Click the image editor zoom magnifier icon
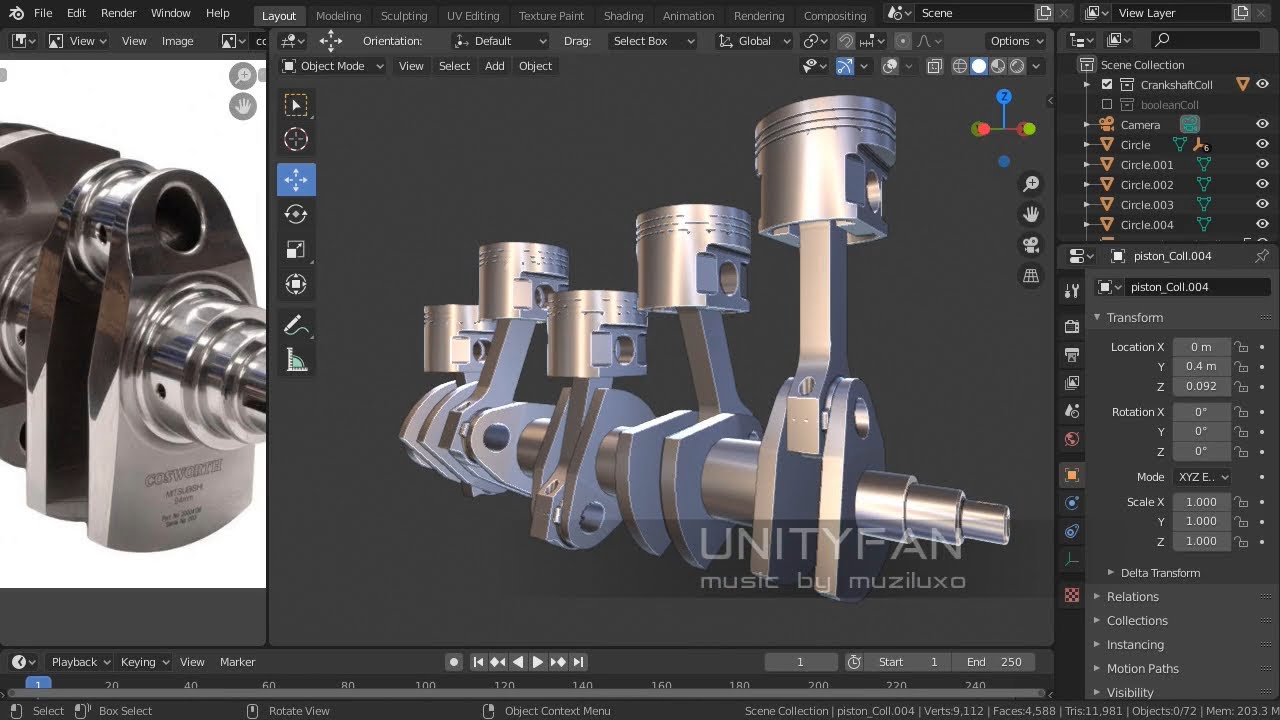The width and height of the screenshot is (1280, 720). (243, 76)
